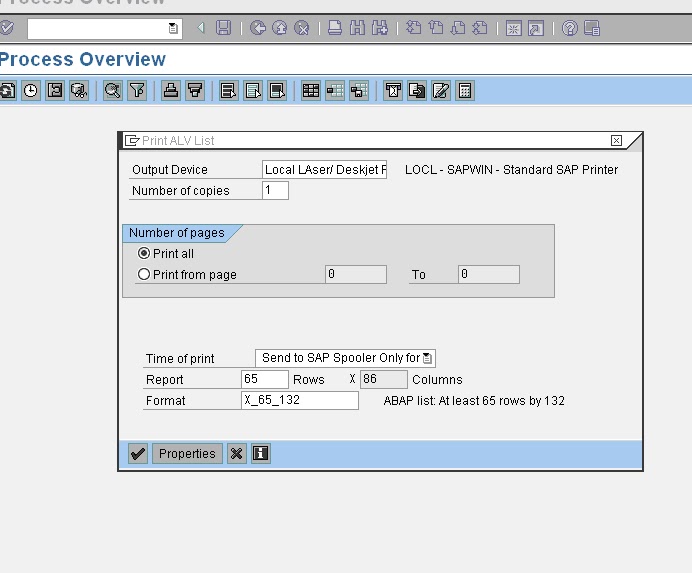Click the green Enter checkmark in top toolbar
Viewport: 692px width, 573px height.
pos(6,28)
